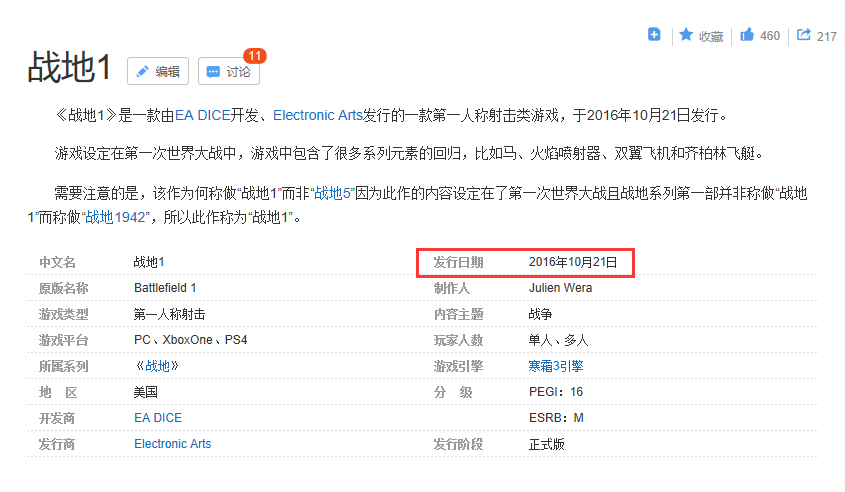This screenshot has width=845, height=492.
Task: Click the 217 share count
Action: click(x=827, y=36)
